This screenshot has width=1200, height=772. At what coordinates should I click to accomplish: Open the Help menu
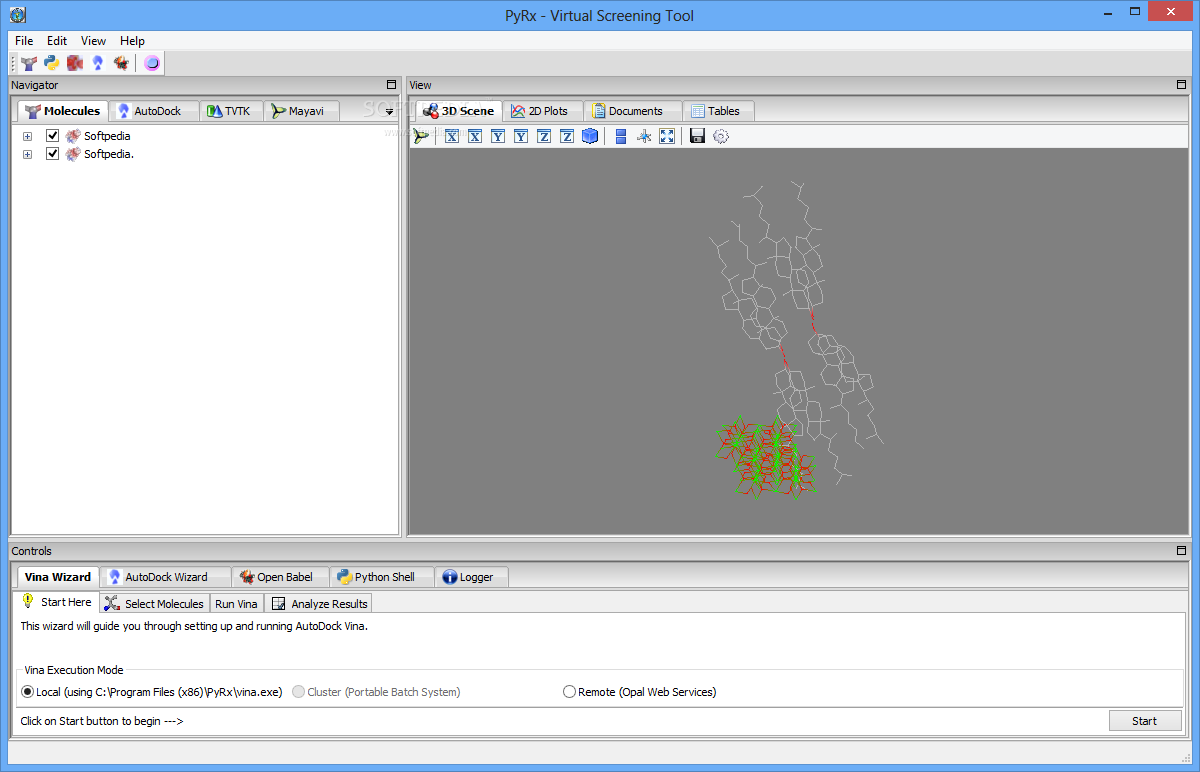pos(131,40)
